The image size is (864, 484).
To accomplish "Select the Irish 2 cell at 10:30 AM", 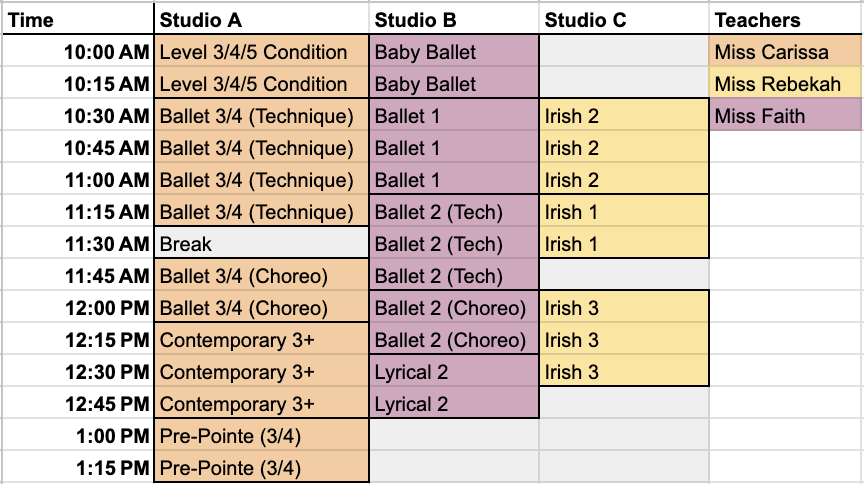I will click(x=623, y=116).
